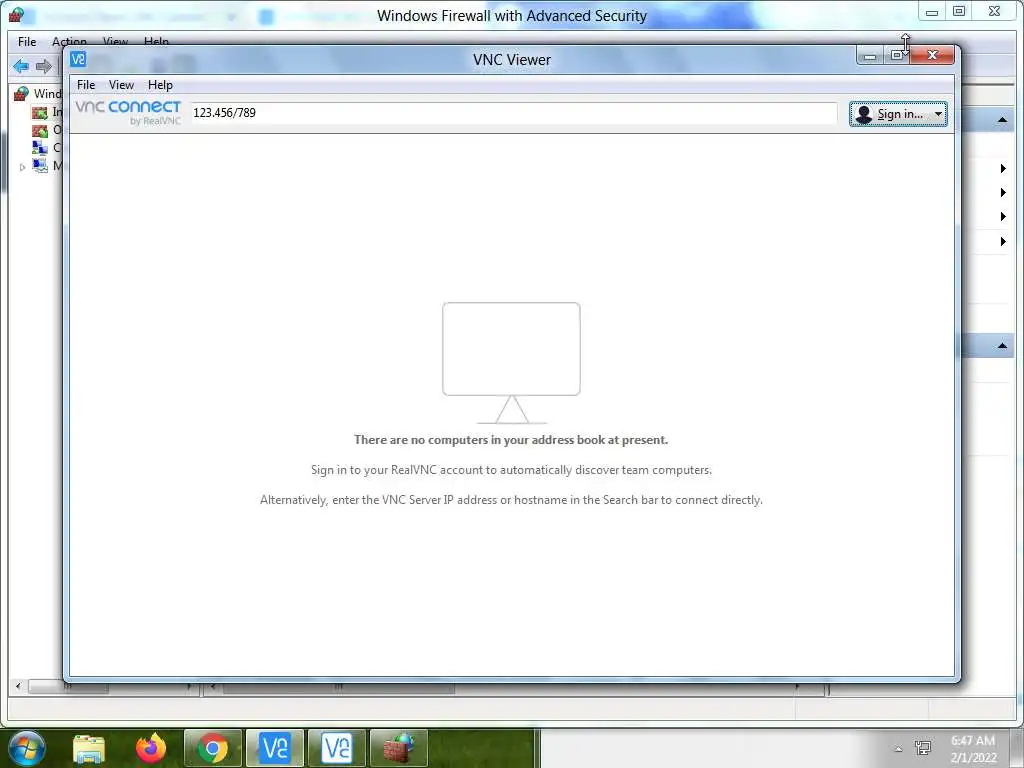
Task: Open File Explorer from the taskbar
Action: point(89,748)
